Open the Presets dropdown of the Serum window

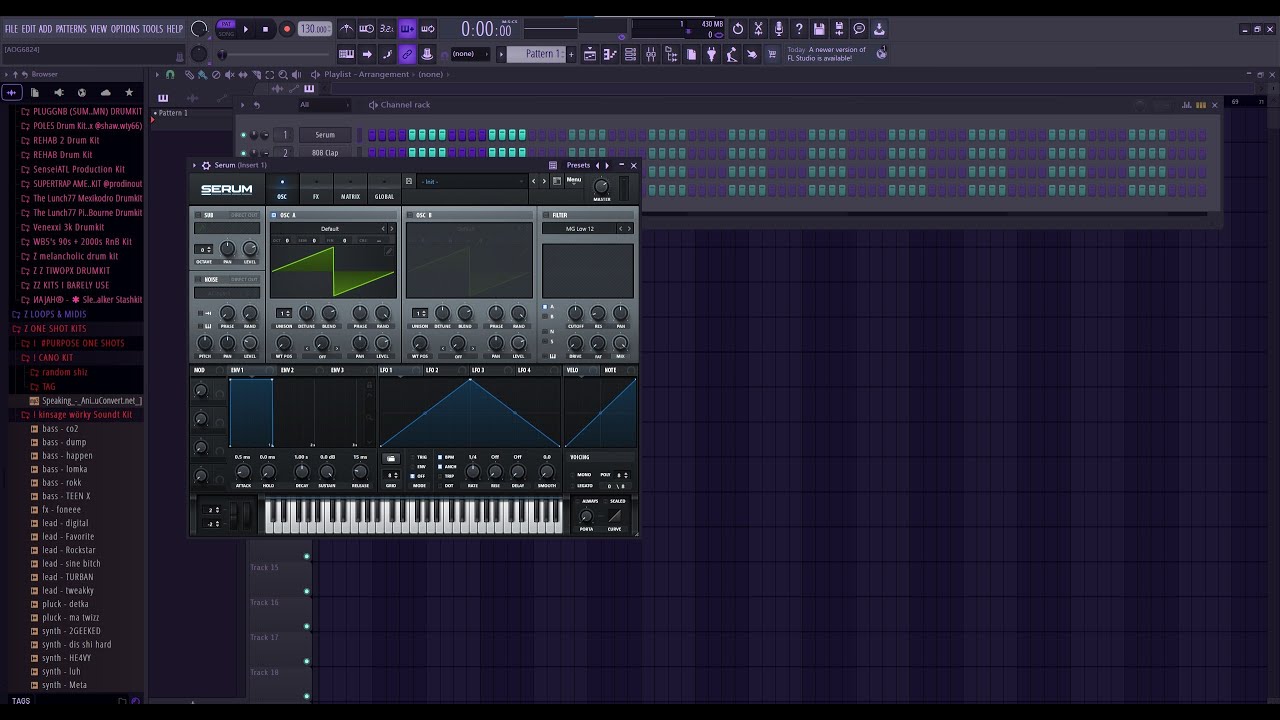tap(578, 165)
